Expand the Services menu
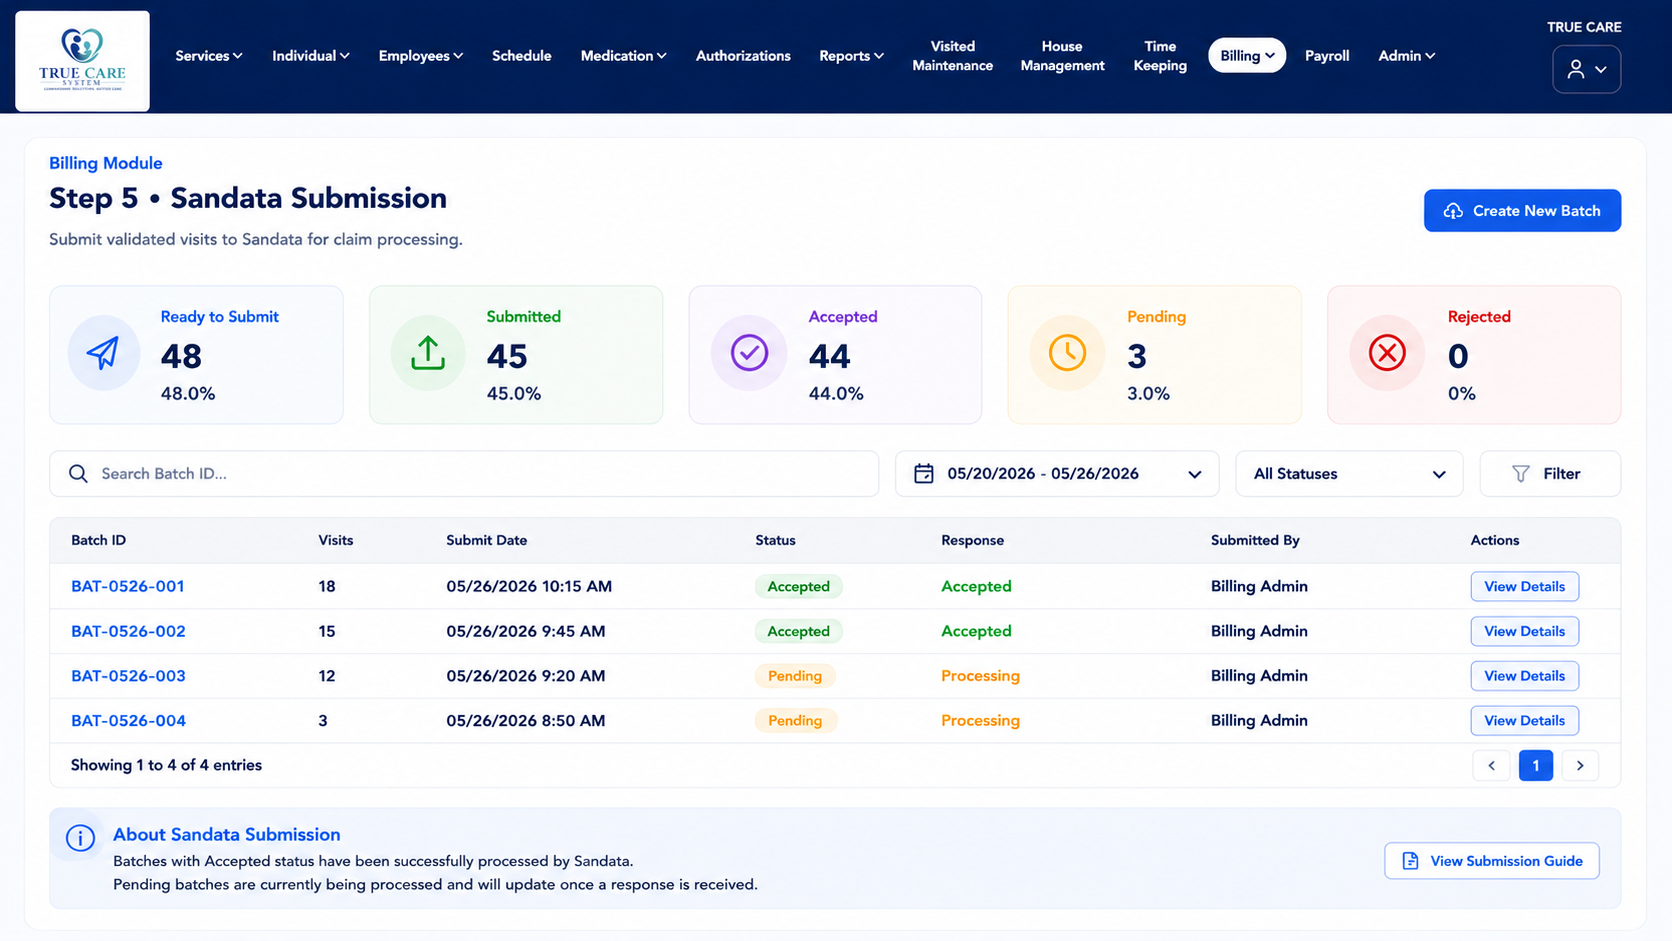This screenshot has height=941, width=1672. 208,56
